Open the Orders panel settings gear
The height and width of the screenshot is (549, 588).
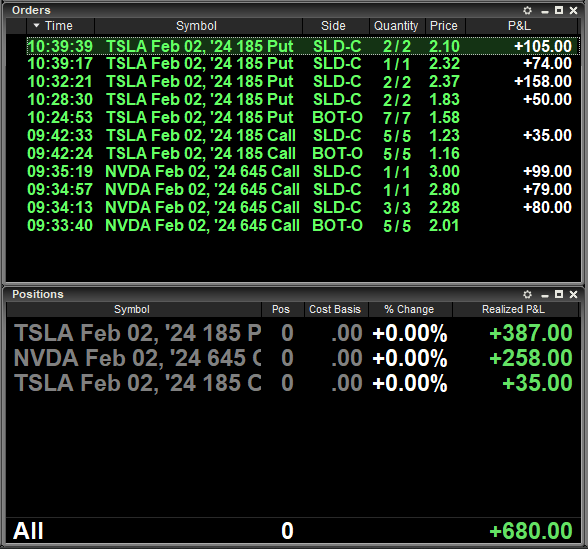click(x=527, y=10)
